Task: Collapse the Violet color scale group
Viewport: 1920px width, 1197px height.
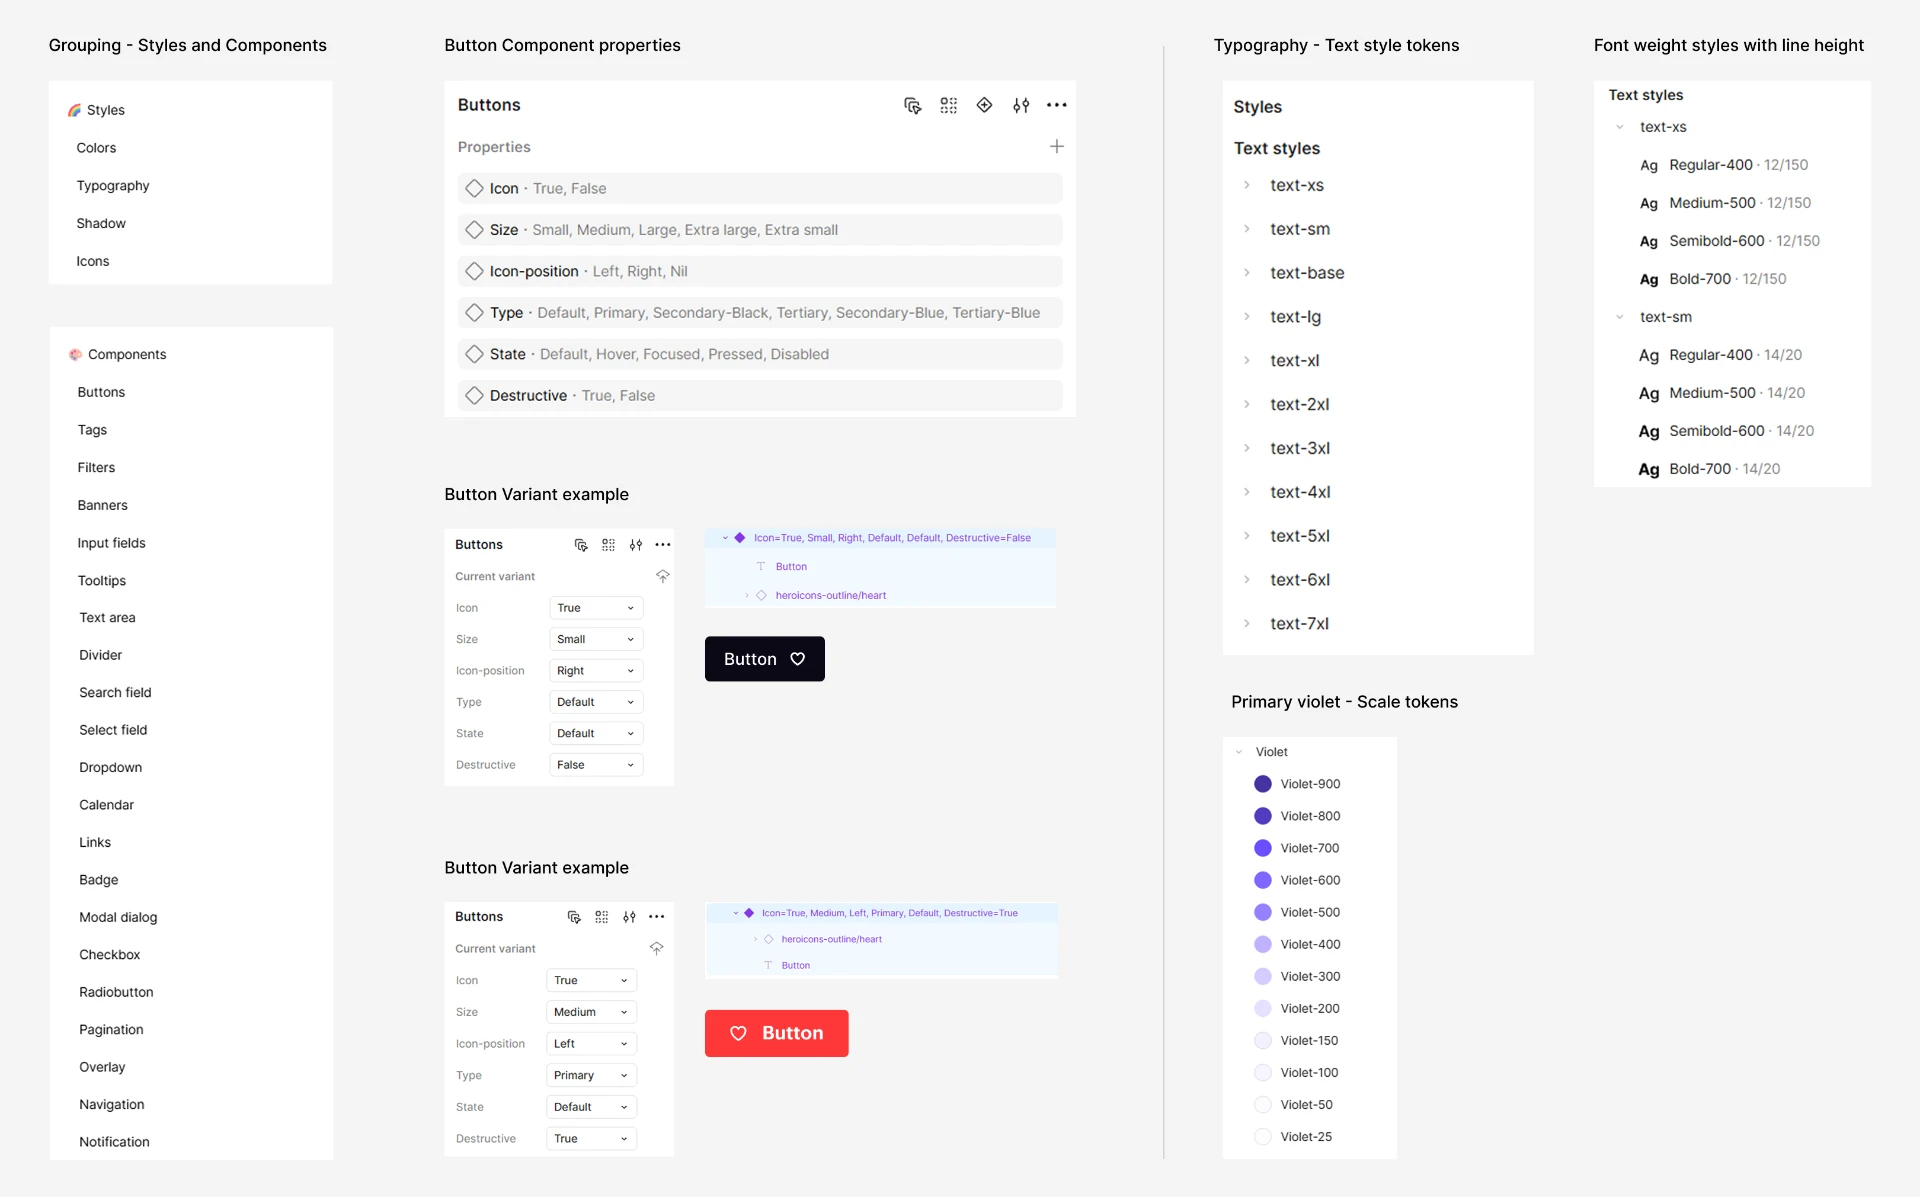Action: 1238,752
